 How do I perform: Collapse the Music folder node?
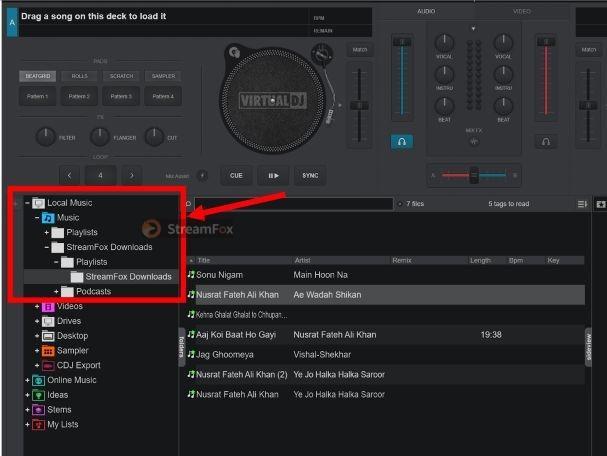(37, 218)
